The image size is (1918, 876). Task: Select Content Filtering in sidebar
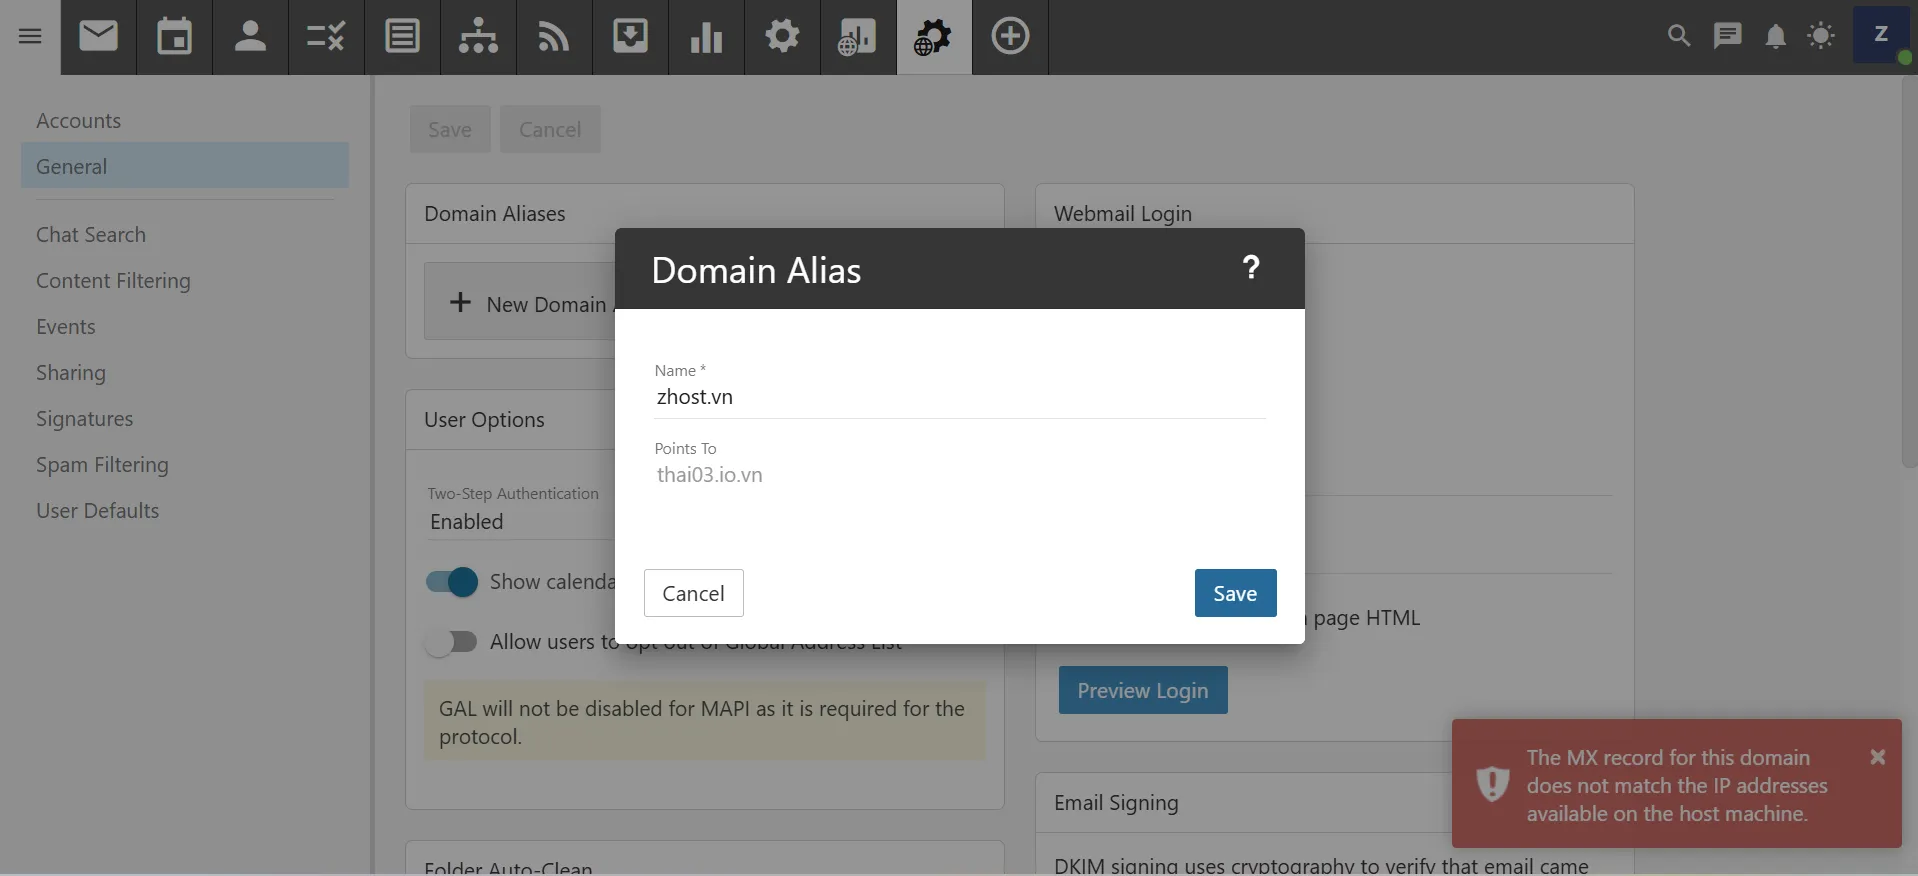(x=113, y=281)
